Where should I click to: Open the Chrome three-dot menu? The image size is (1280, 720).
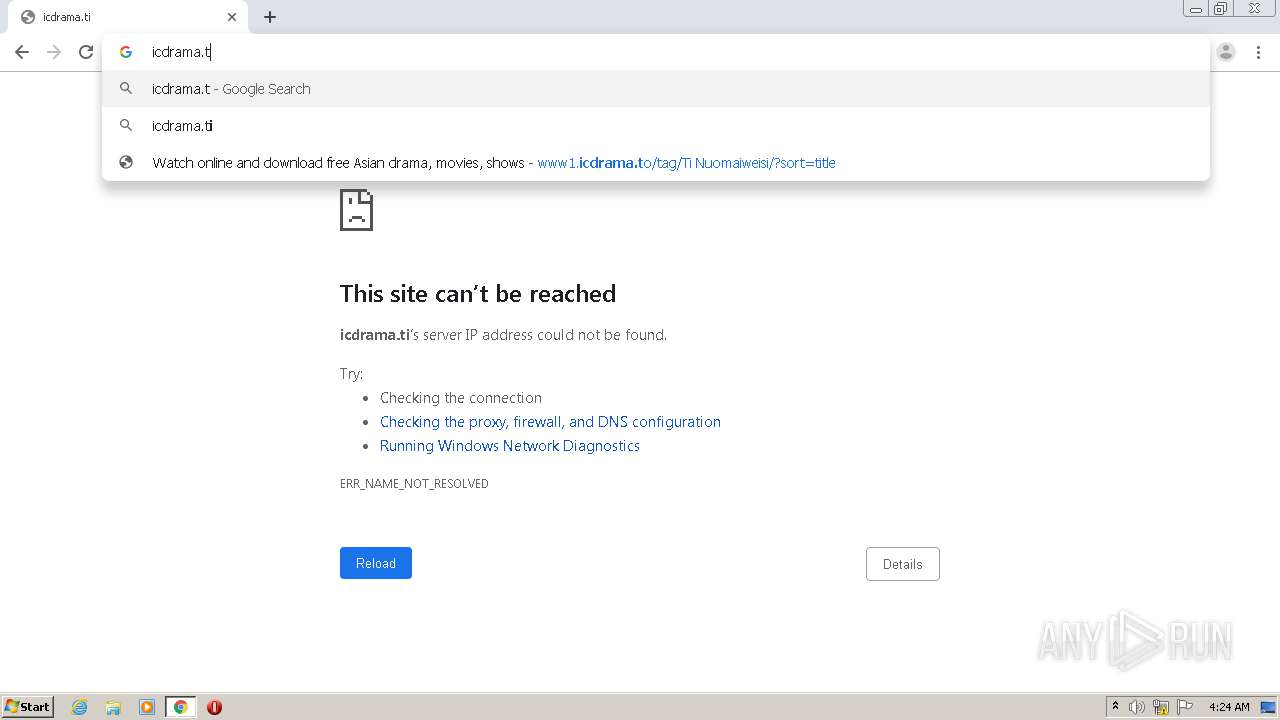pyautogui.click(x=1258, y=52)
